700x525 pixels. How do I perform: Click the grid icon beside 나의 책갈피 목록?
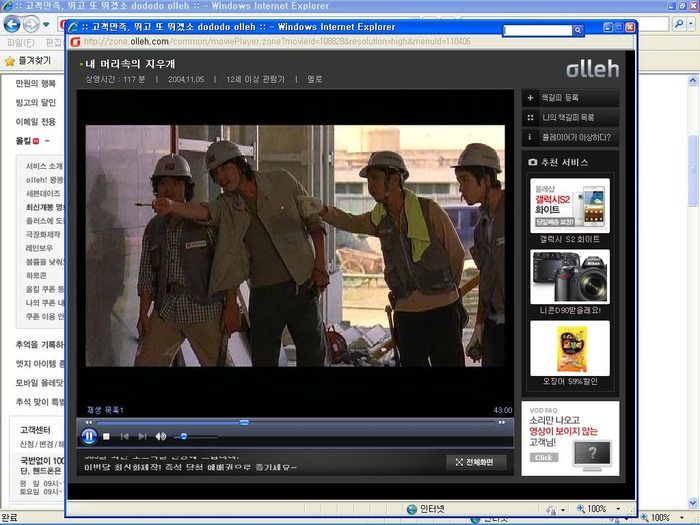click(x=530, y=117)
